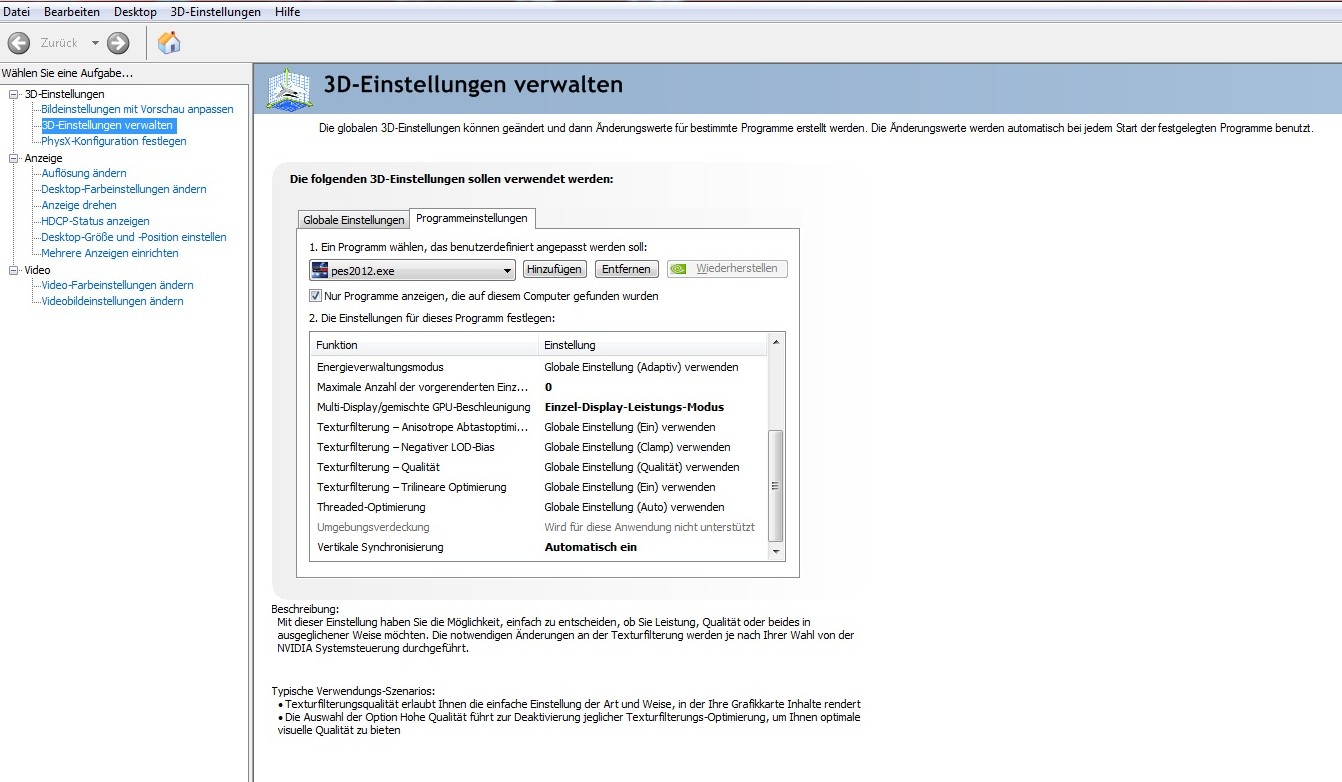Select Texturfilterung – Anisotrope Abtastoptimierung row
Image resolution: width=1342 pixels, height=782 pixels.
tap(538, 427)
